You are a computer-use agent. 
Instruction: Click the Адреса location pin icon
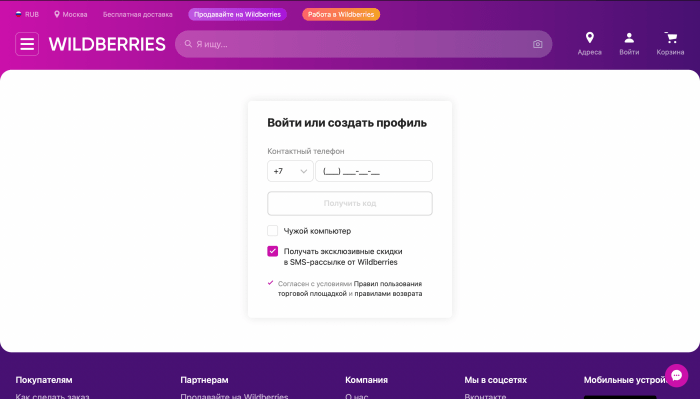[x=589, y=38]
